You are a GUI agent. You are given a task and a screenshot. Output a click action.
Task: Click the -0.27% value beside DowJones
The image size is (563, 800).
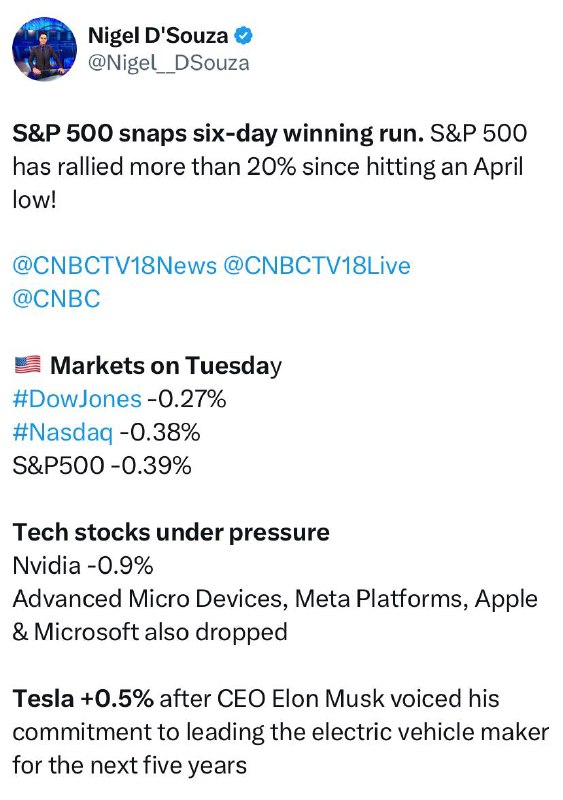[x=187, y=399]
